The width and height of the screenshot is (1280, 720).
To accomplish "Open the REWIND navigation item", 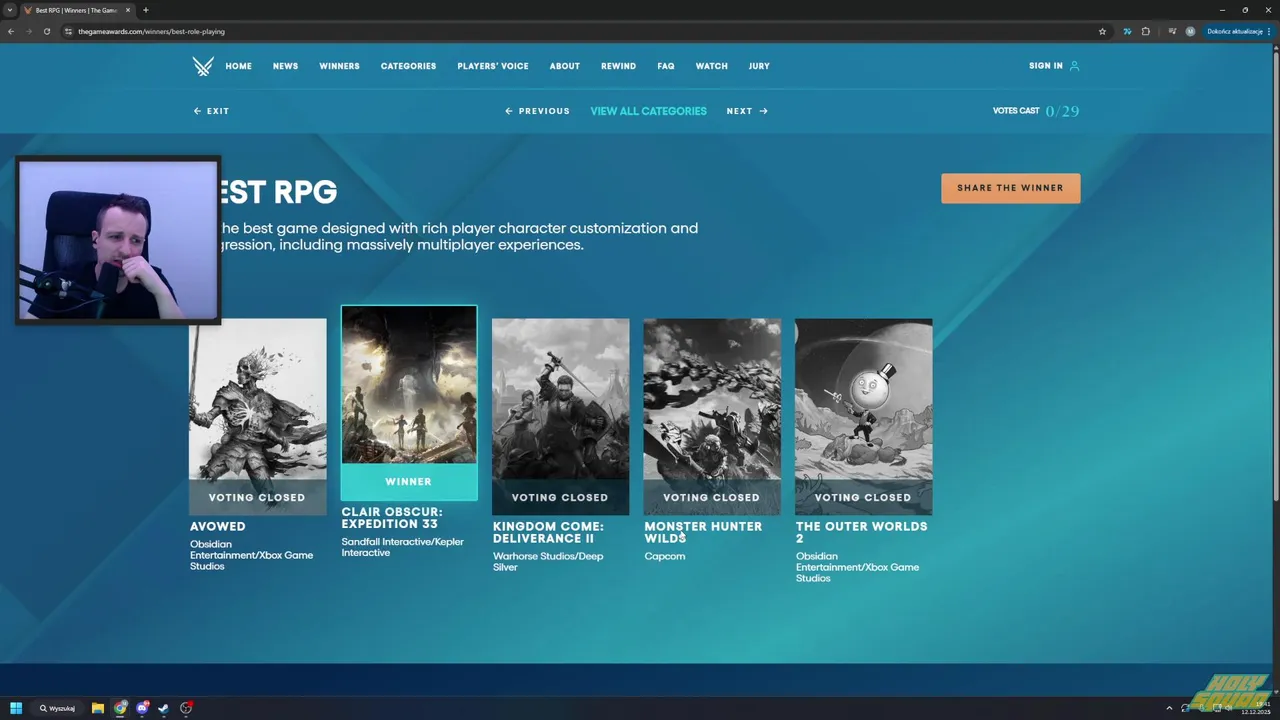I will (x=618, y=66).
